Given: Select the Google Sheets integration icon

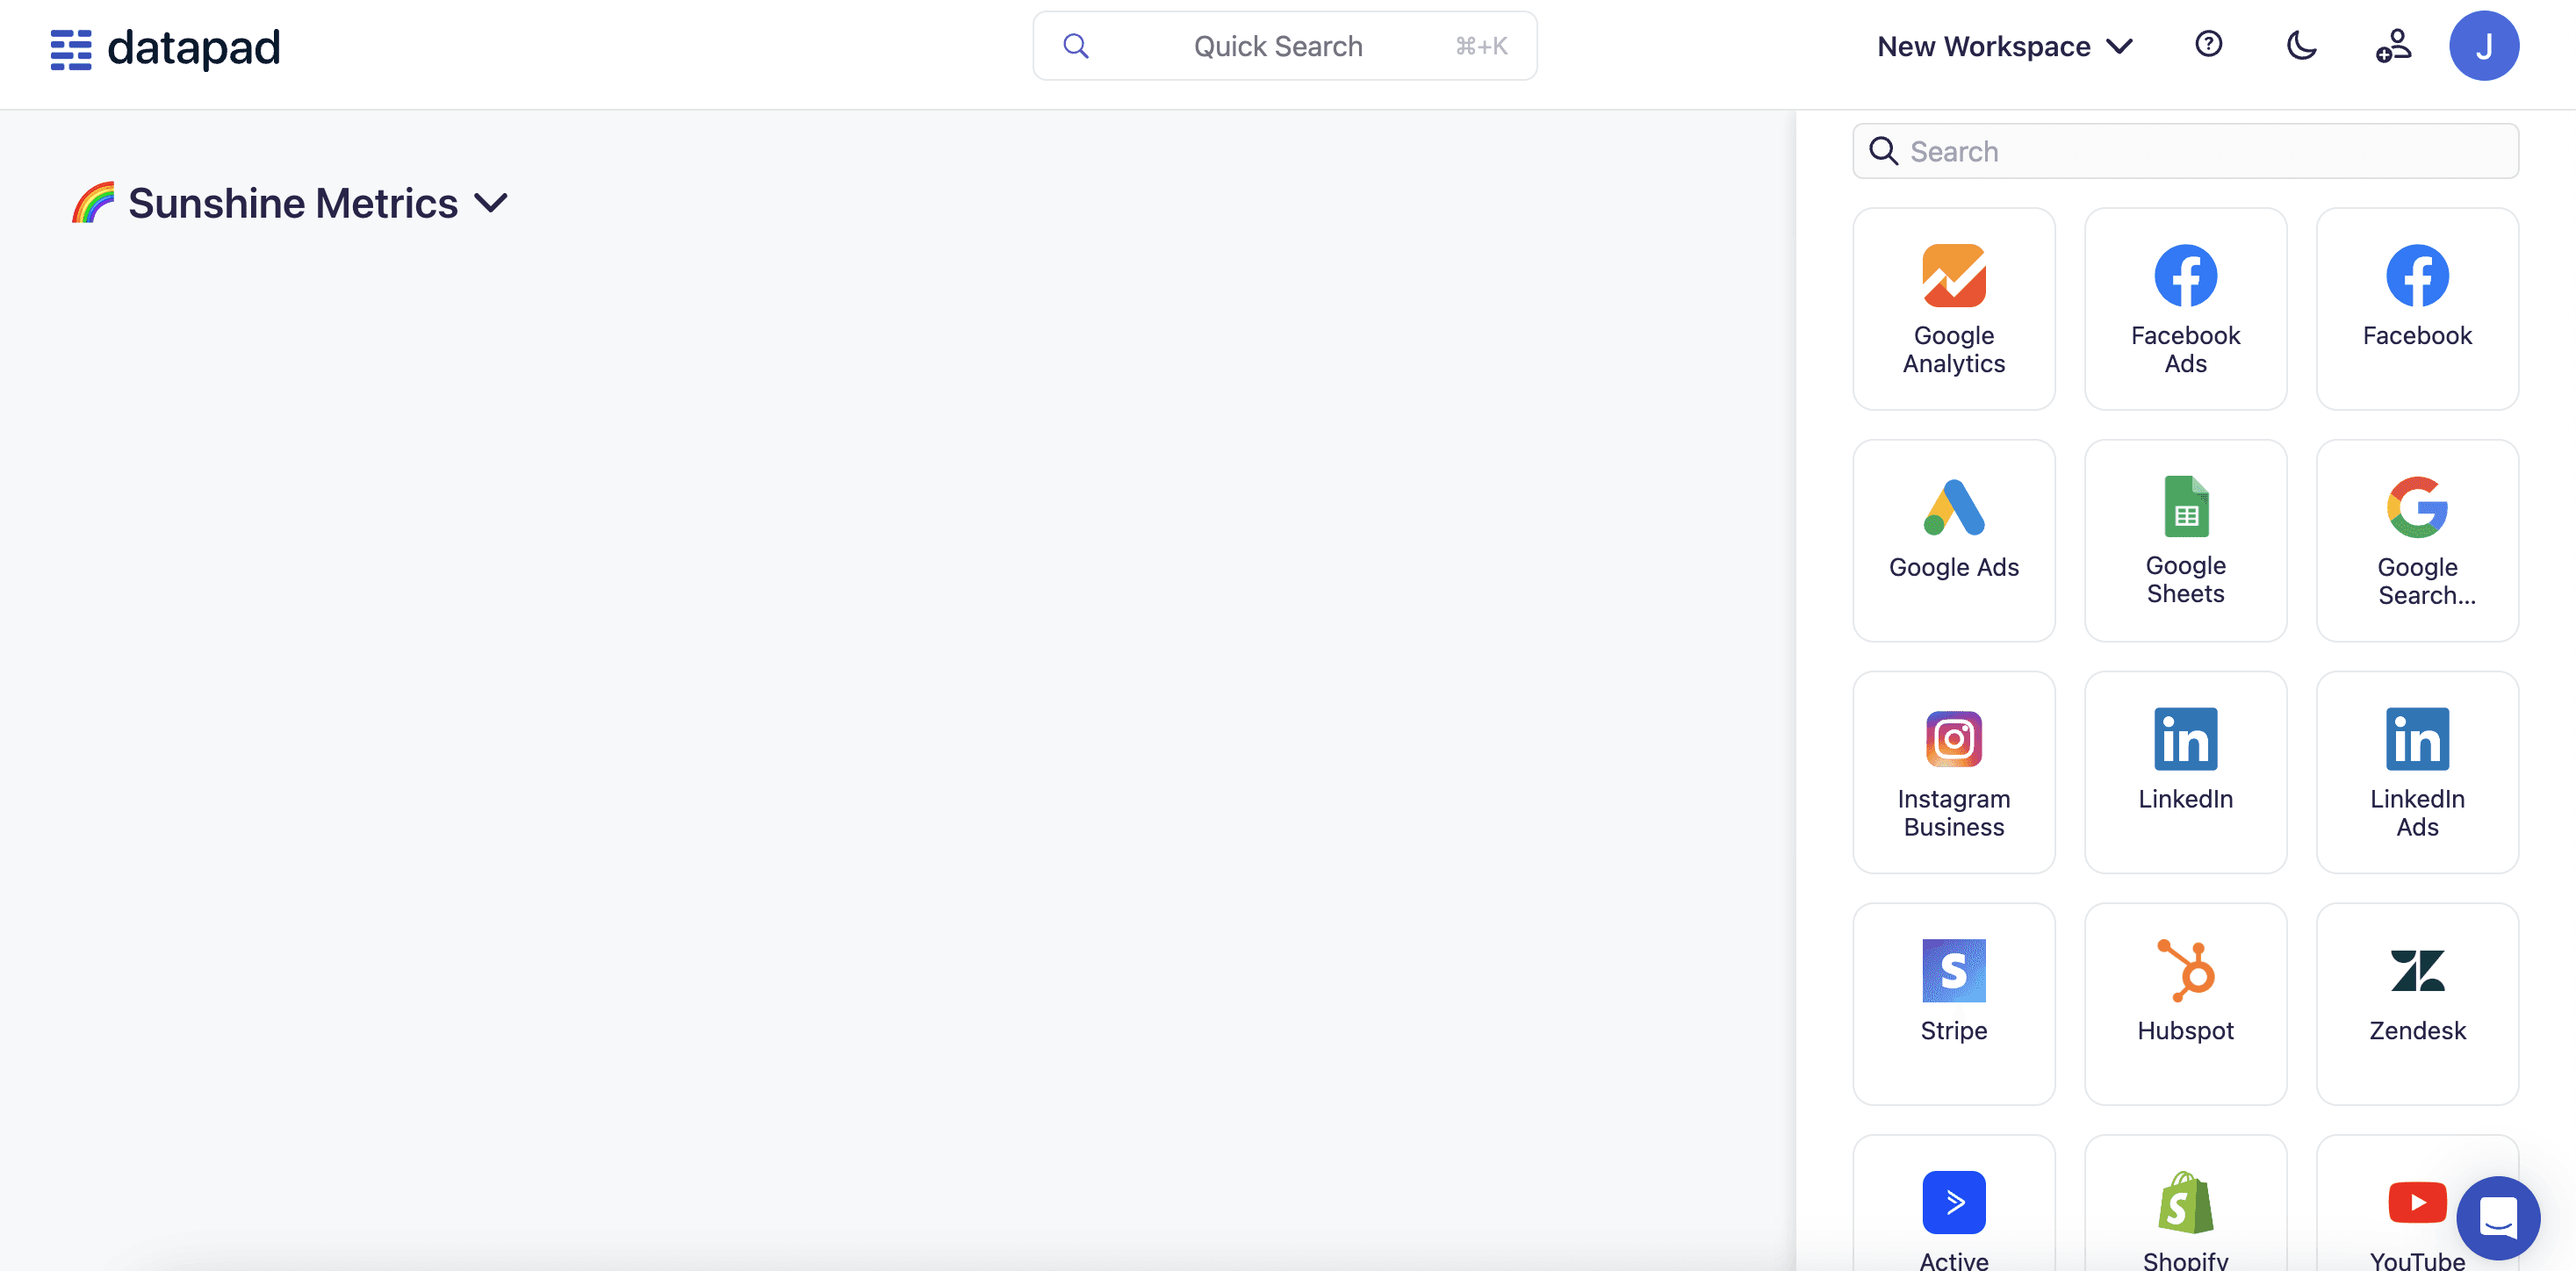Looking at the screenshot, I should [x=2186, y=506].
